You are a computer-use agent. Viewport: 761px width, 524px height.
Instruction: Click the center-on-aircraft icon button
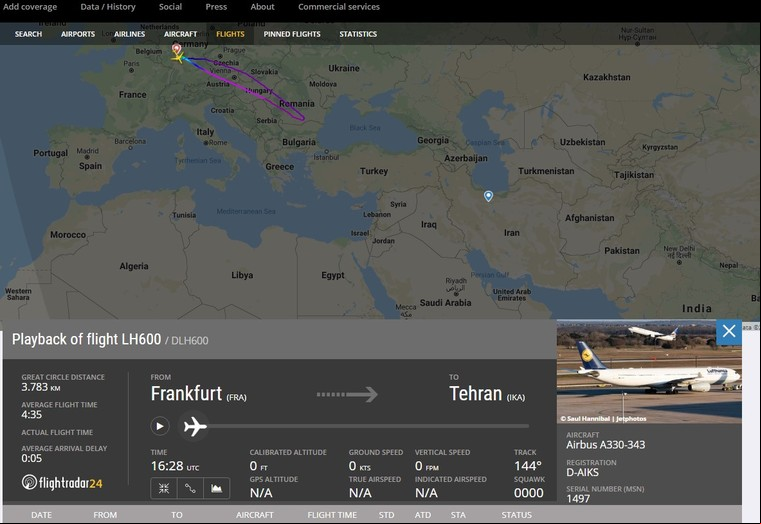(x=164, y=488)
